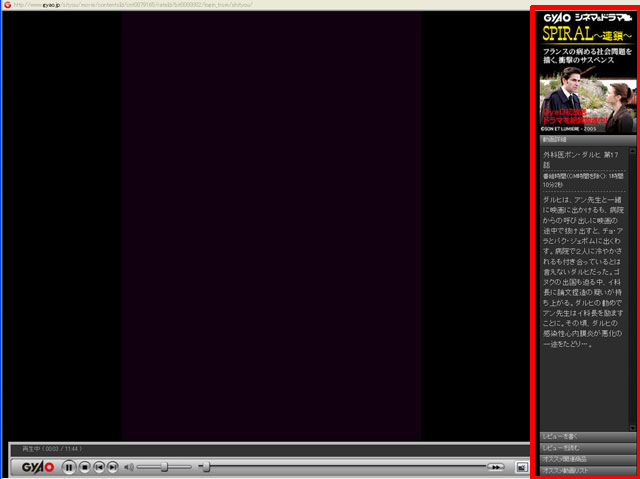Open the 動画詳細 panel header

588,140
